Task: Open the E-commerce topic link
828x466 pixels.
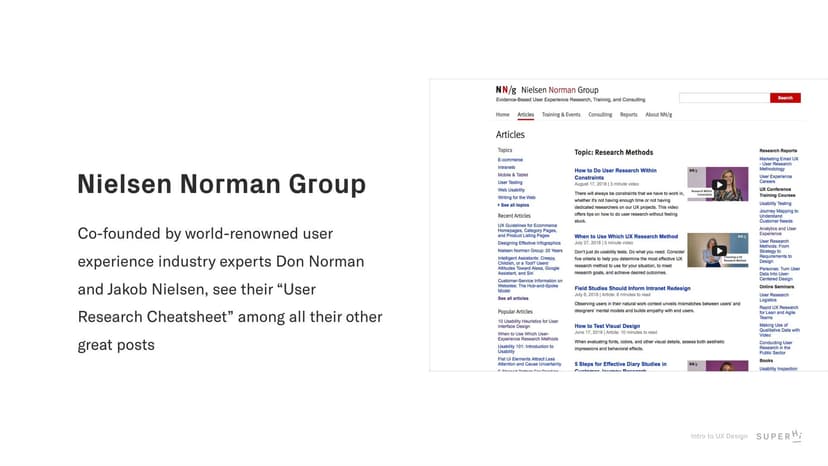Action: point(510,160)
